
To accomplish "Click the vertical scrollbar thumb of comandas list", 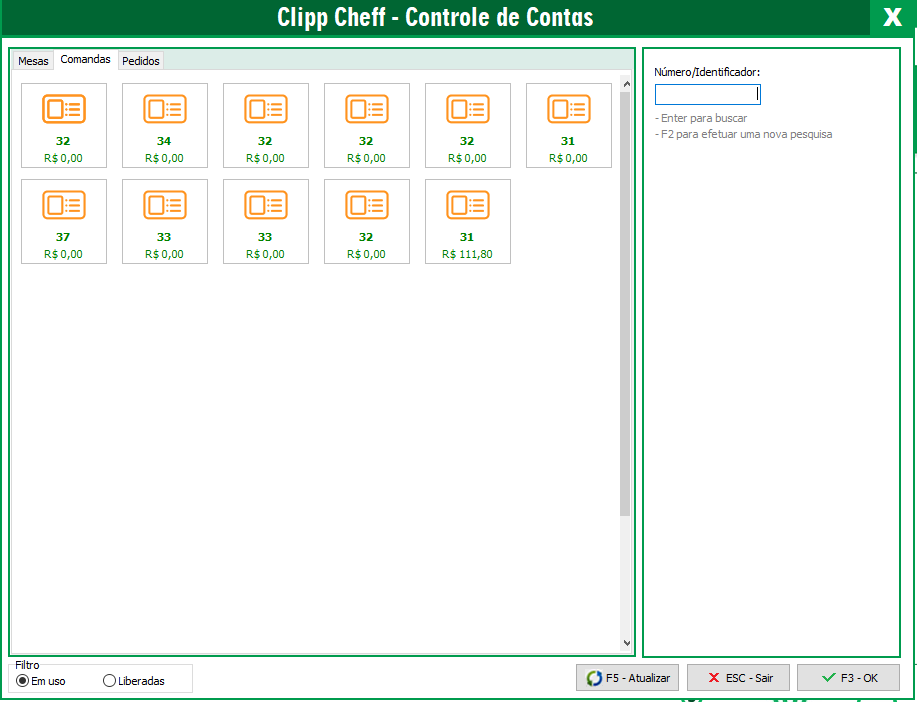I will coord(626,300).
